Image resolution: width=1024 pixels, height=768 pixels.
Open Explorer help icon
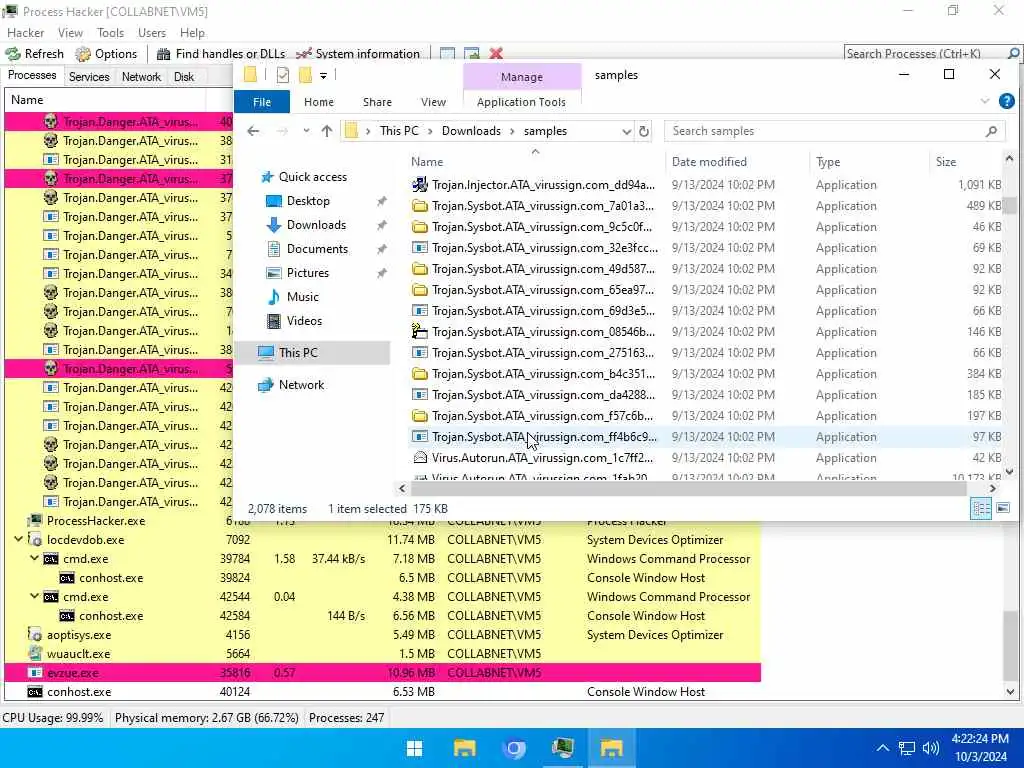(x=1006, y=101)
